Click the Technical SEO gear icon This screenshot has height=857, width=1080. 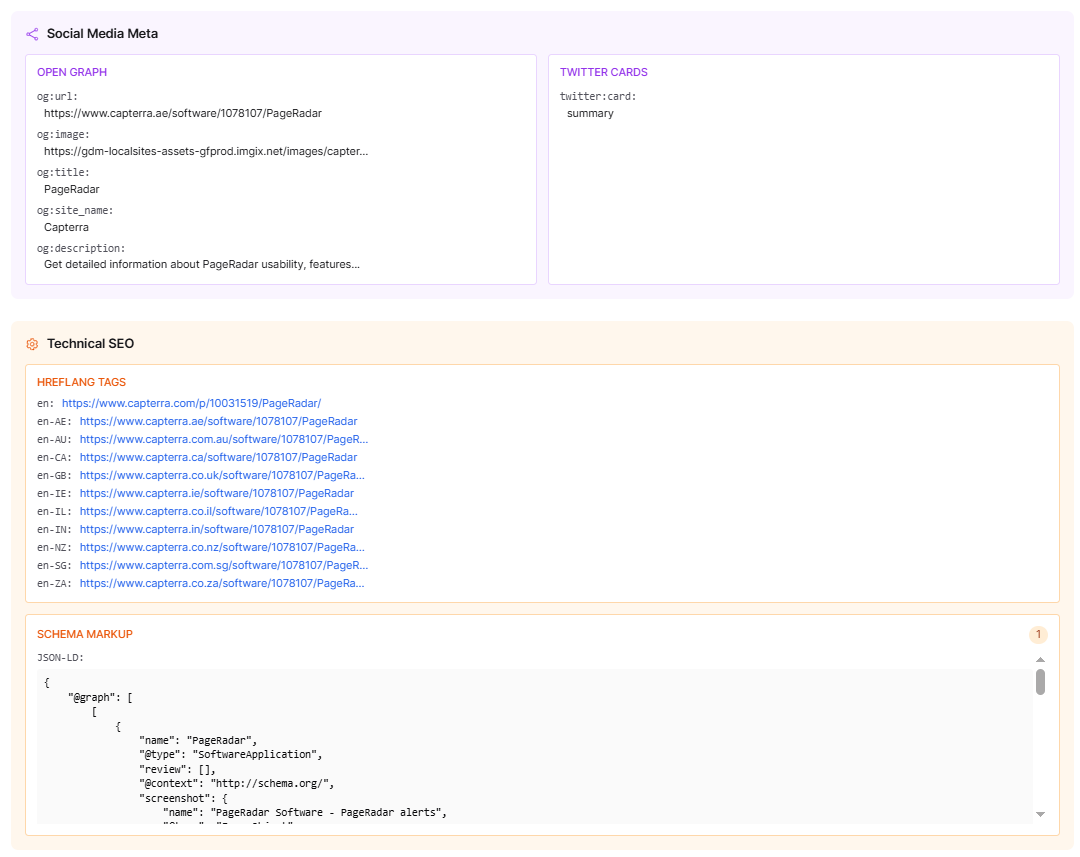click(x=32, y=344)
